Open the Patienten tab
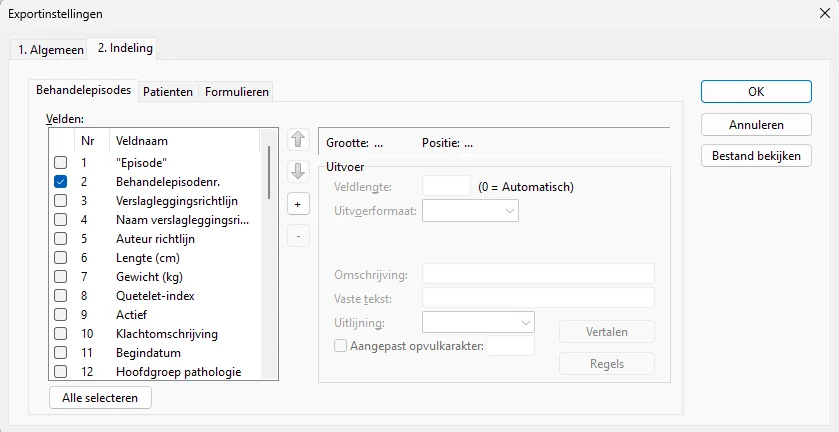This screenshot has height=432, width=839. (x=167, y=92)
